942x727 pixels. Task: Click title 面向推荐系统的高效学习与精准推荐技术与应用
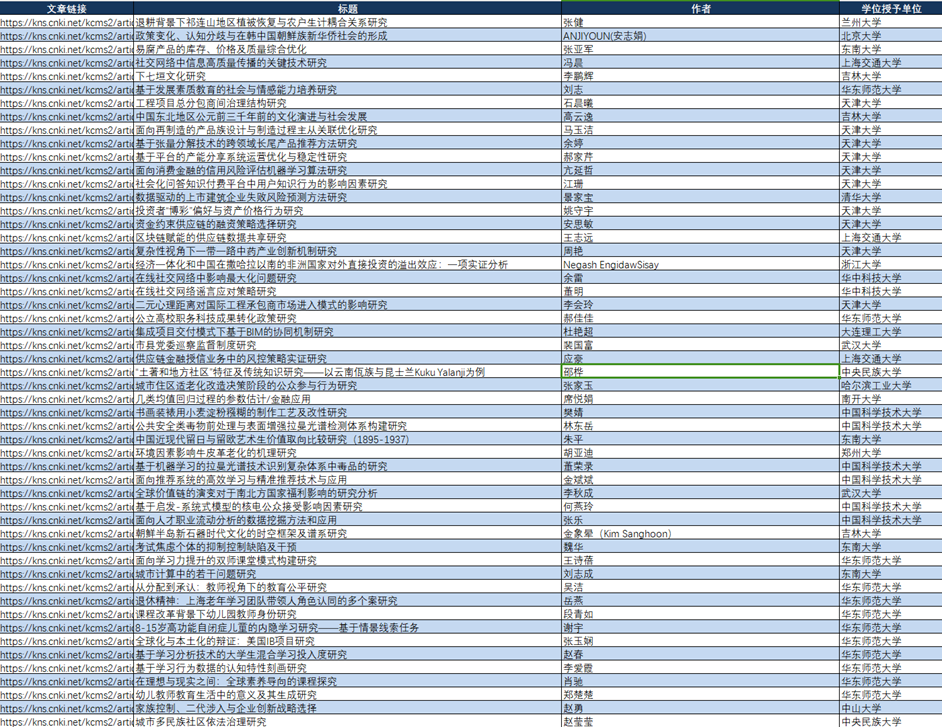tap(242, 480)
